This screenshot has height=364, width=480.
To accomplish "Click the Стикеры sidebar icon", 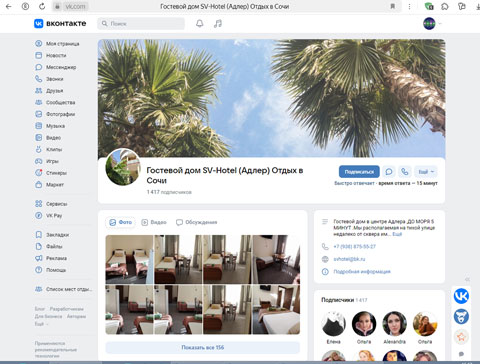I will [39, 173].
